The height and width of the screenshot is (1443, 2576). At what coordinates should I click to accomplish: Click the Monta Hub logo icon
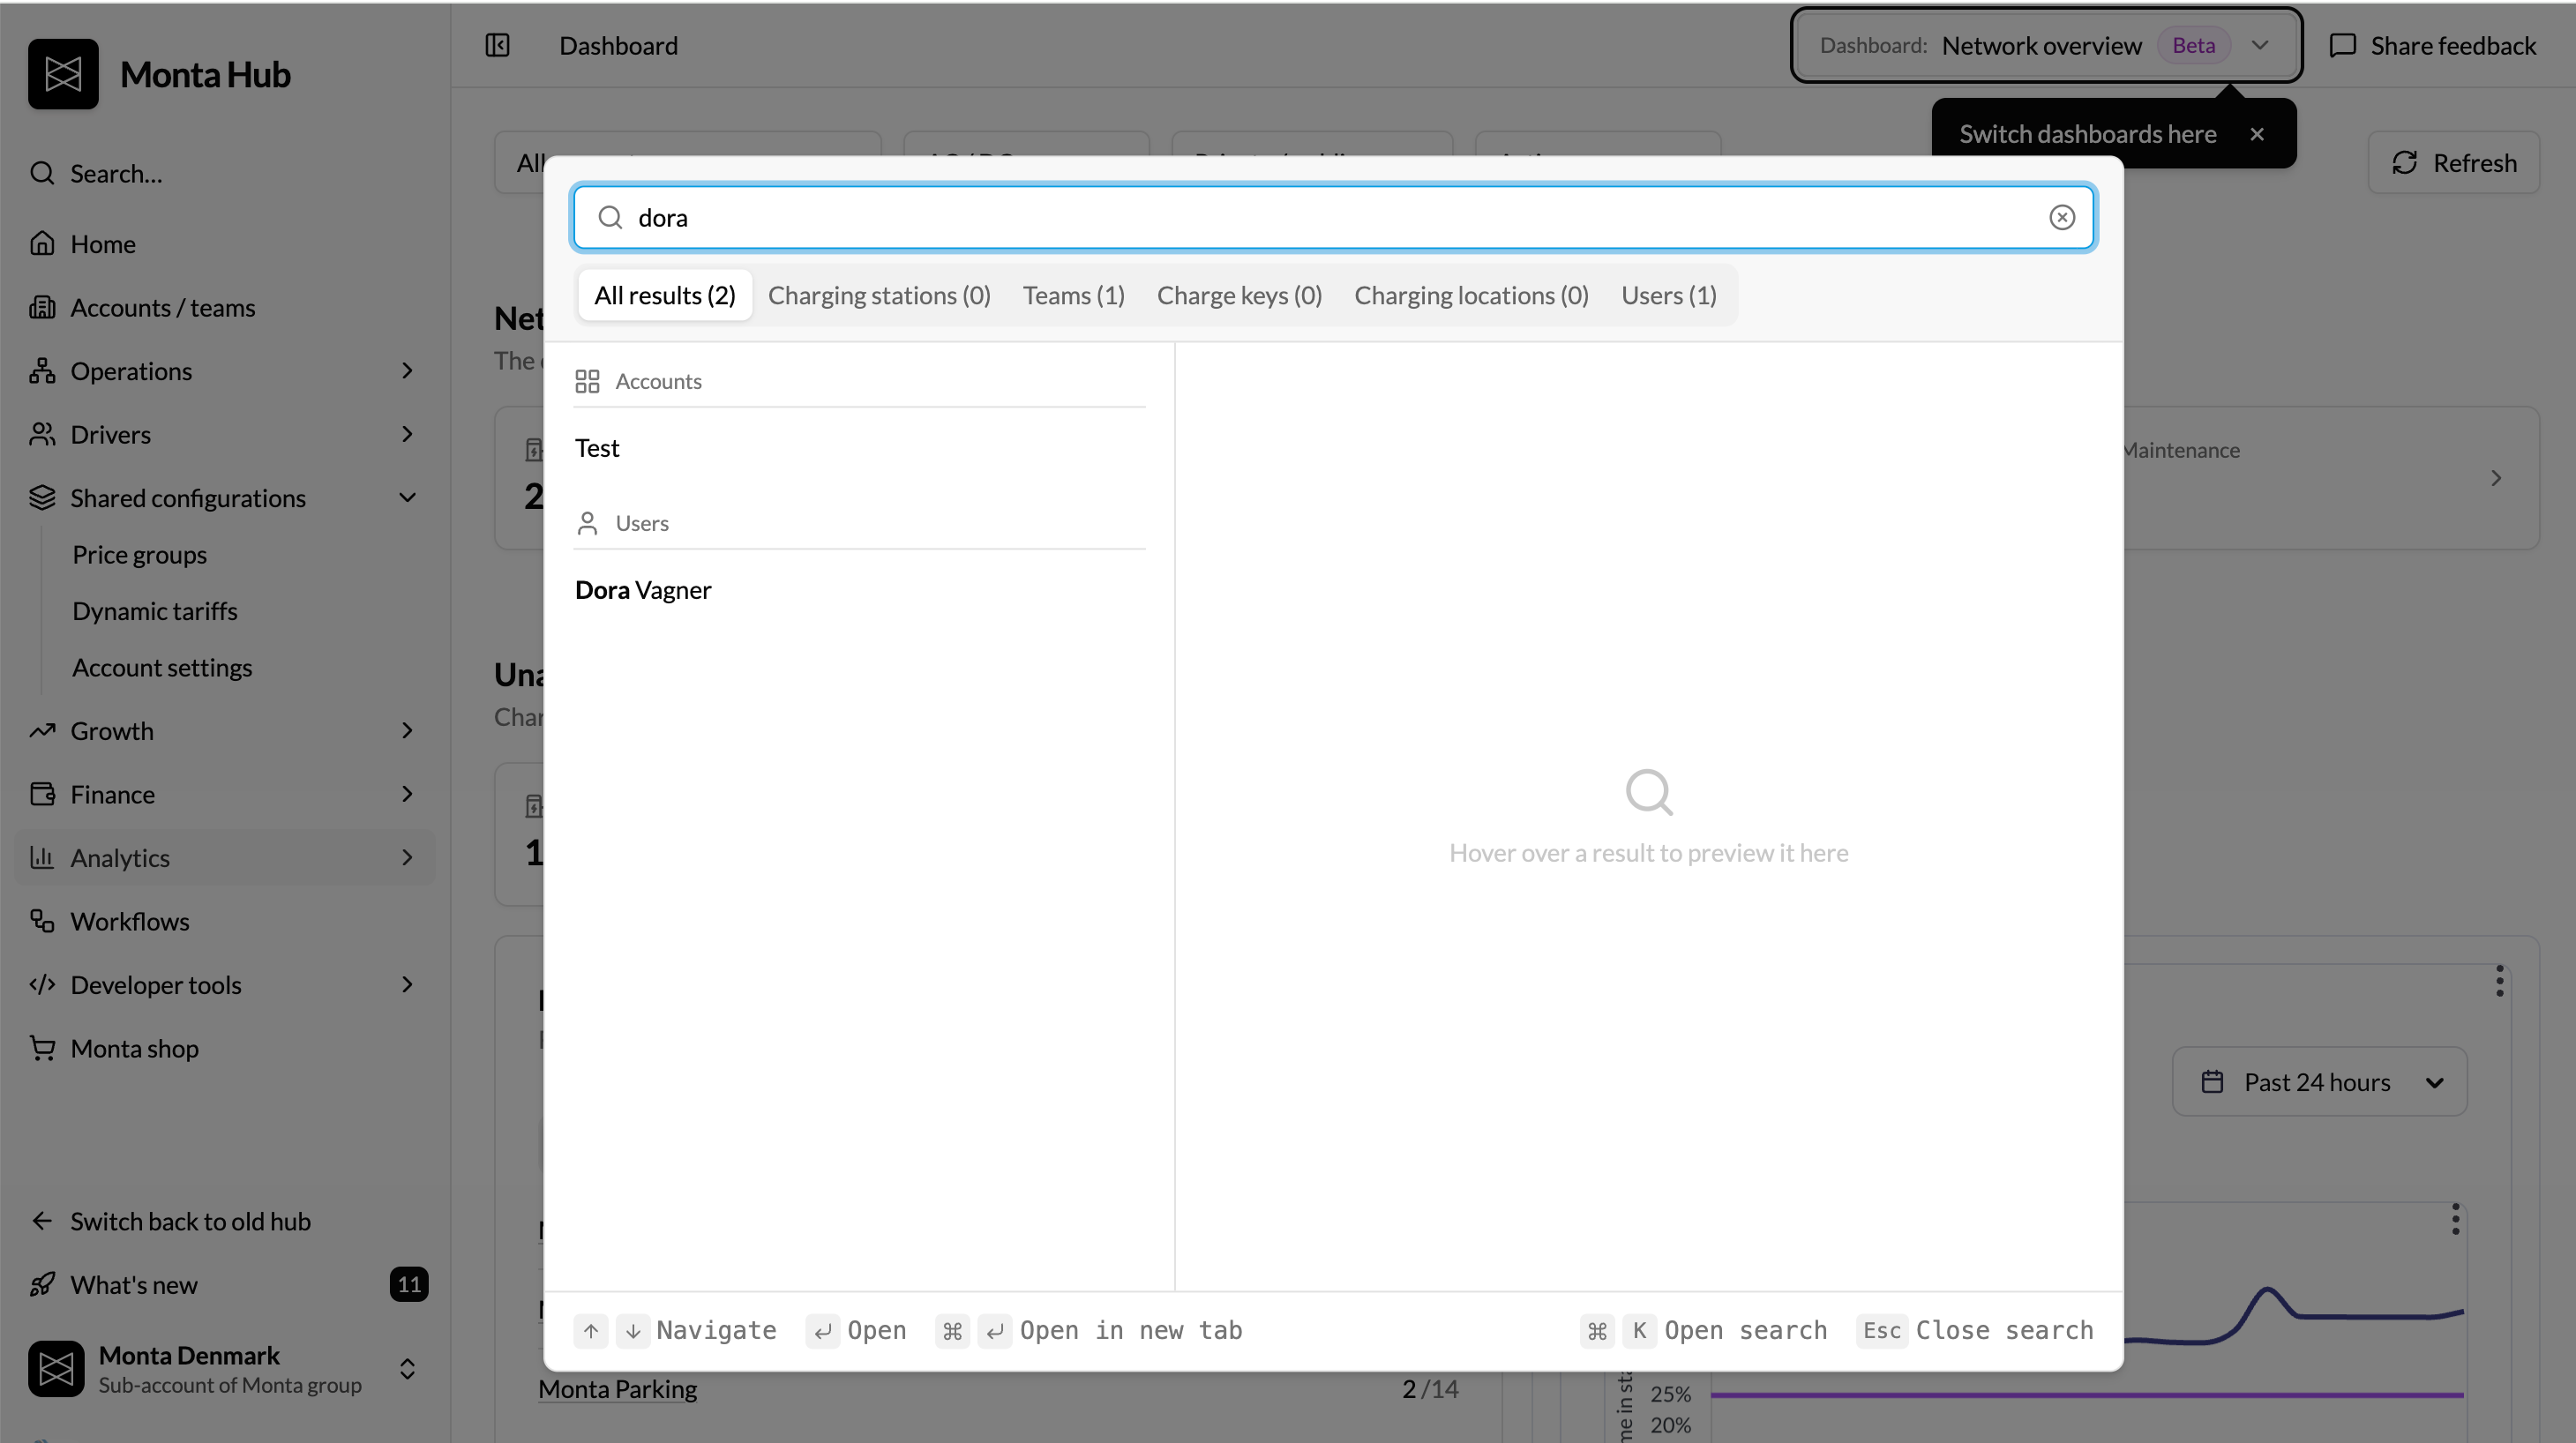click(63, 74)
